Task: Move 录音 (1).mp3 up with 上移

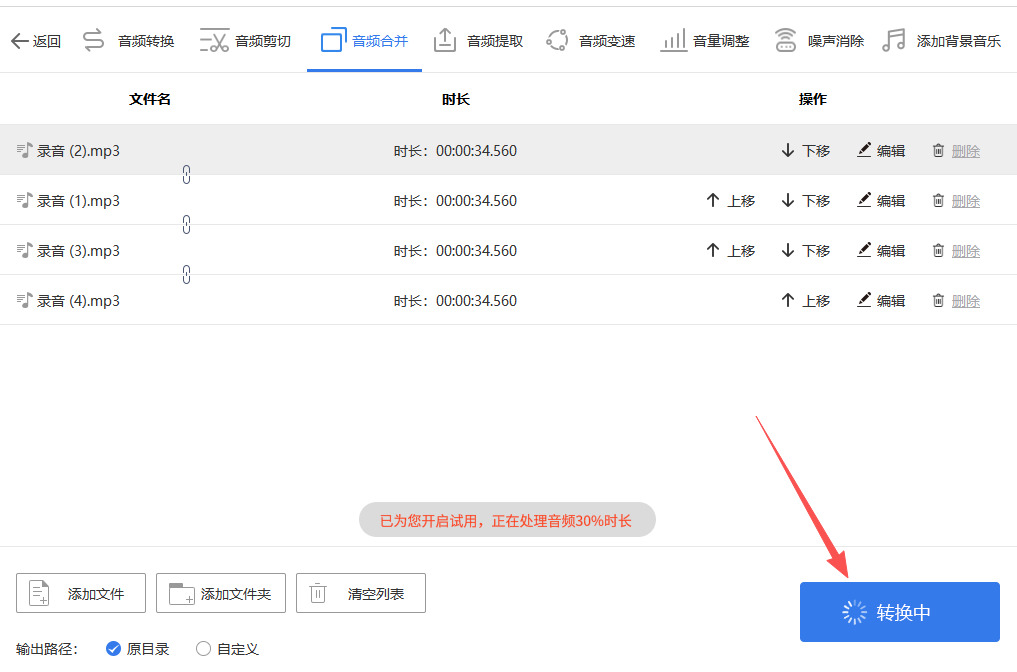Action: (x=730, y=200)
